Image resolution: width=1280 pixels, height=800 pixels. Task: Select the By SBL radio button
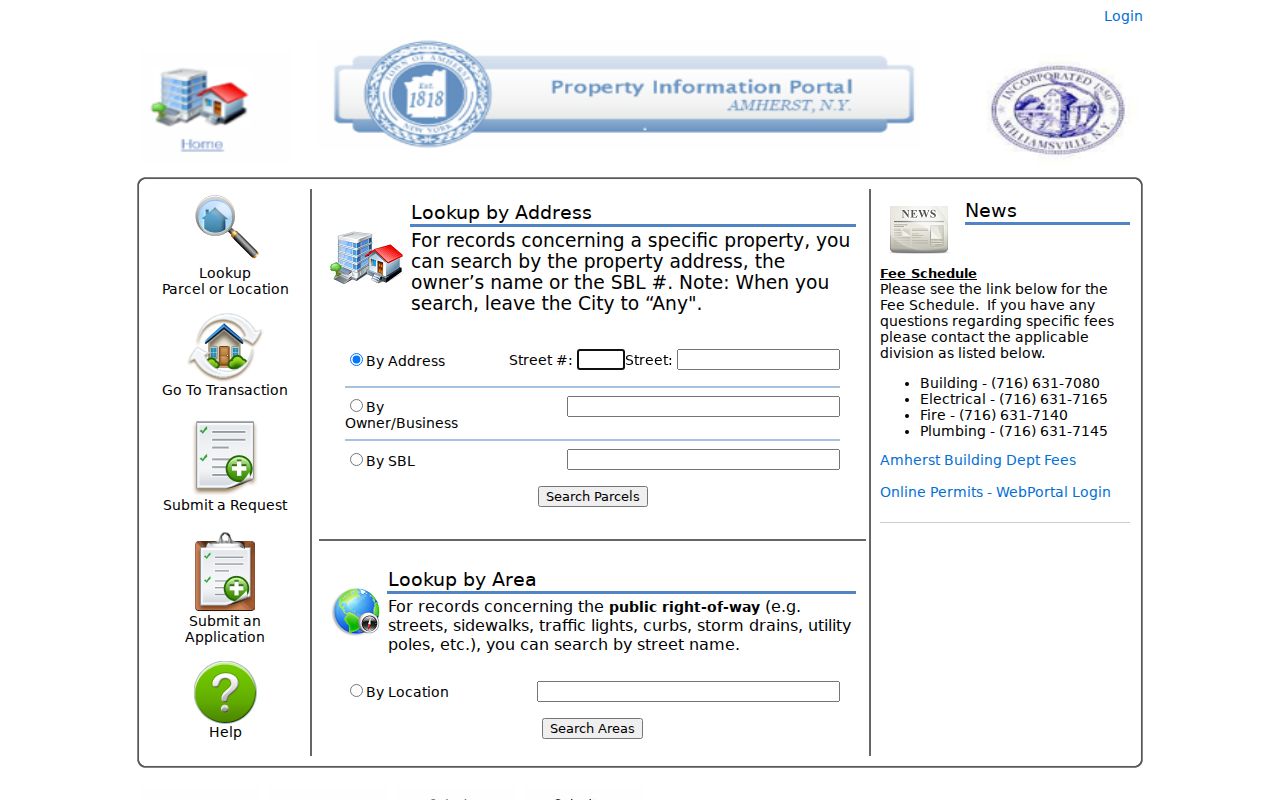356,460
